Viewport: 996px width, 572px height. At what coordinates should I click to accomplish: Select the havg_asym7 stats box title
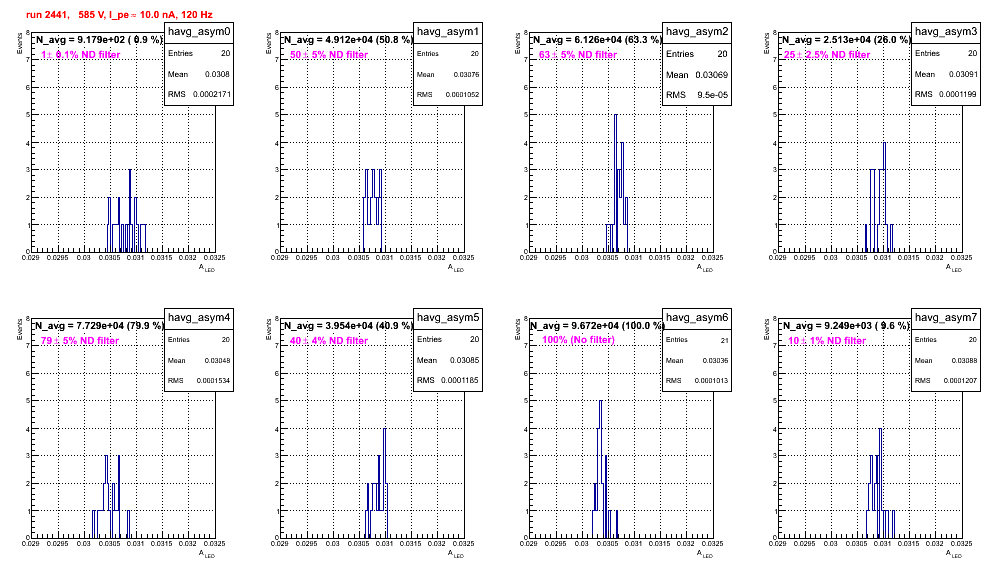coord(946,318)
